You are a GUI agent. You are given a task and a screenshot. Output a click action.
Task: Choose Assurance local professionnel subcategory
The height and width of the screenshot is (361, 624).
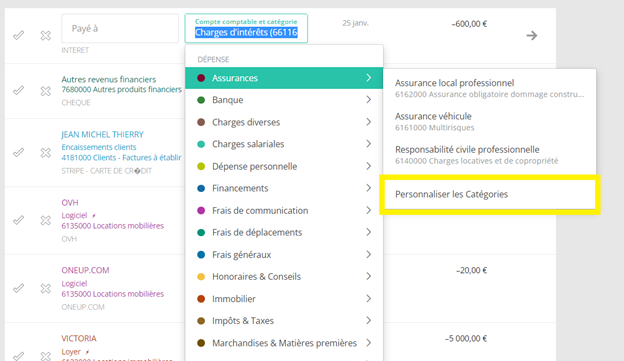(x=490, y=88)
